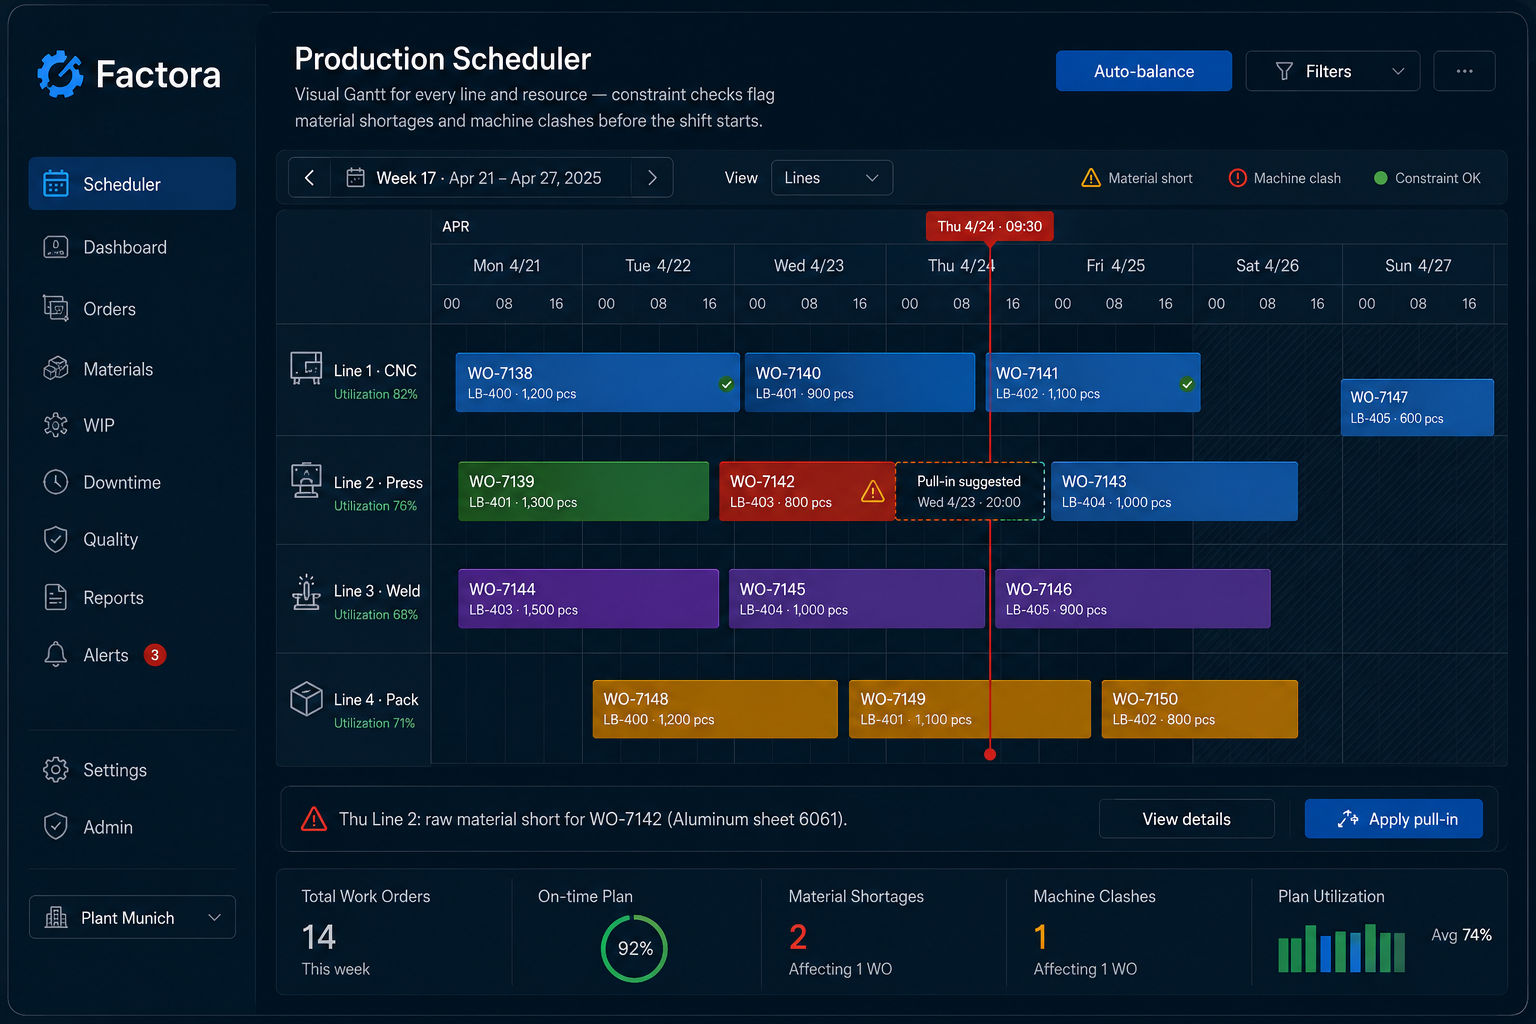Click the Auto-balance button
The width and height of the screenshot is (1536, 1024).
pos(1144,71)
